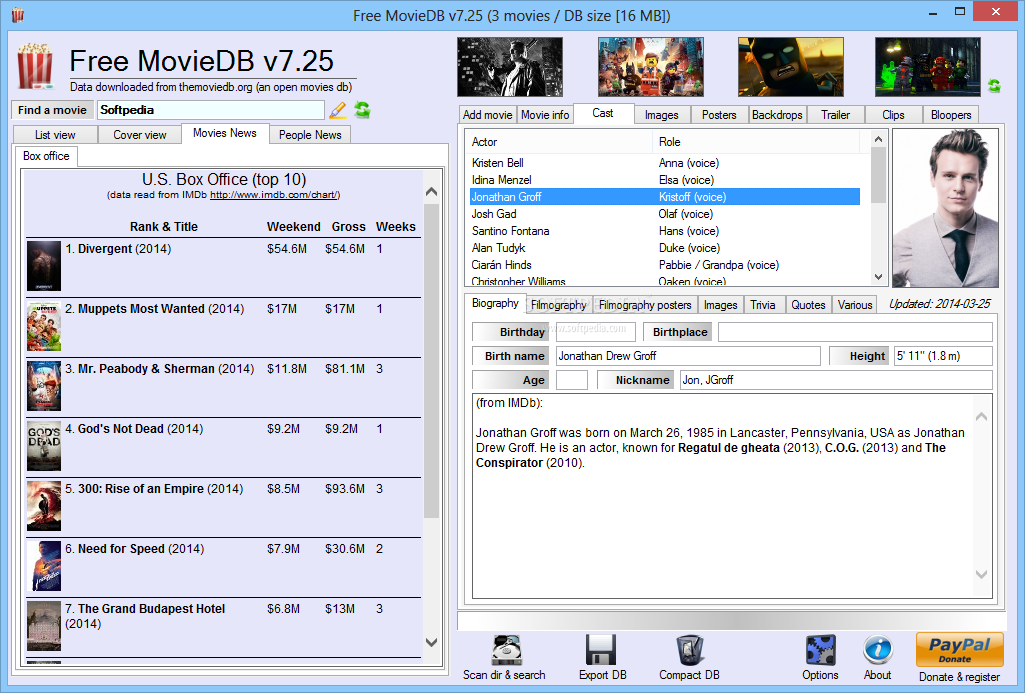Click the Role column header
Viewport: 1025px width, 693px height.
758,142
